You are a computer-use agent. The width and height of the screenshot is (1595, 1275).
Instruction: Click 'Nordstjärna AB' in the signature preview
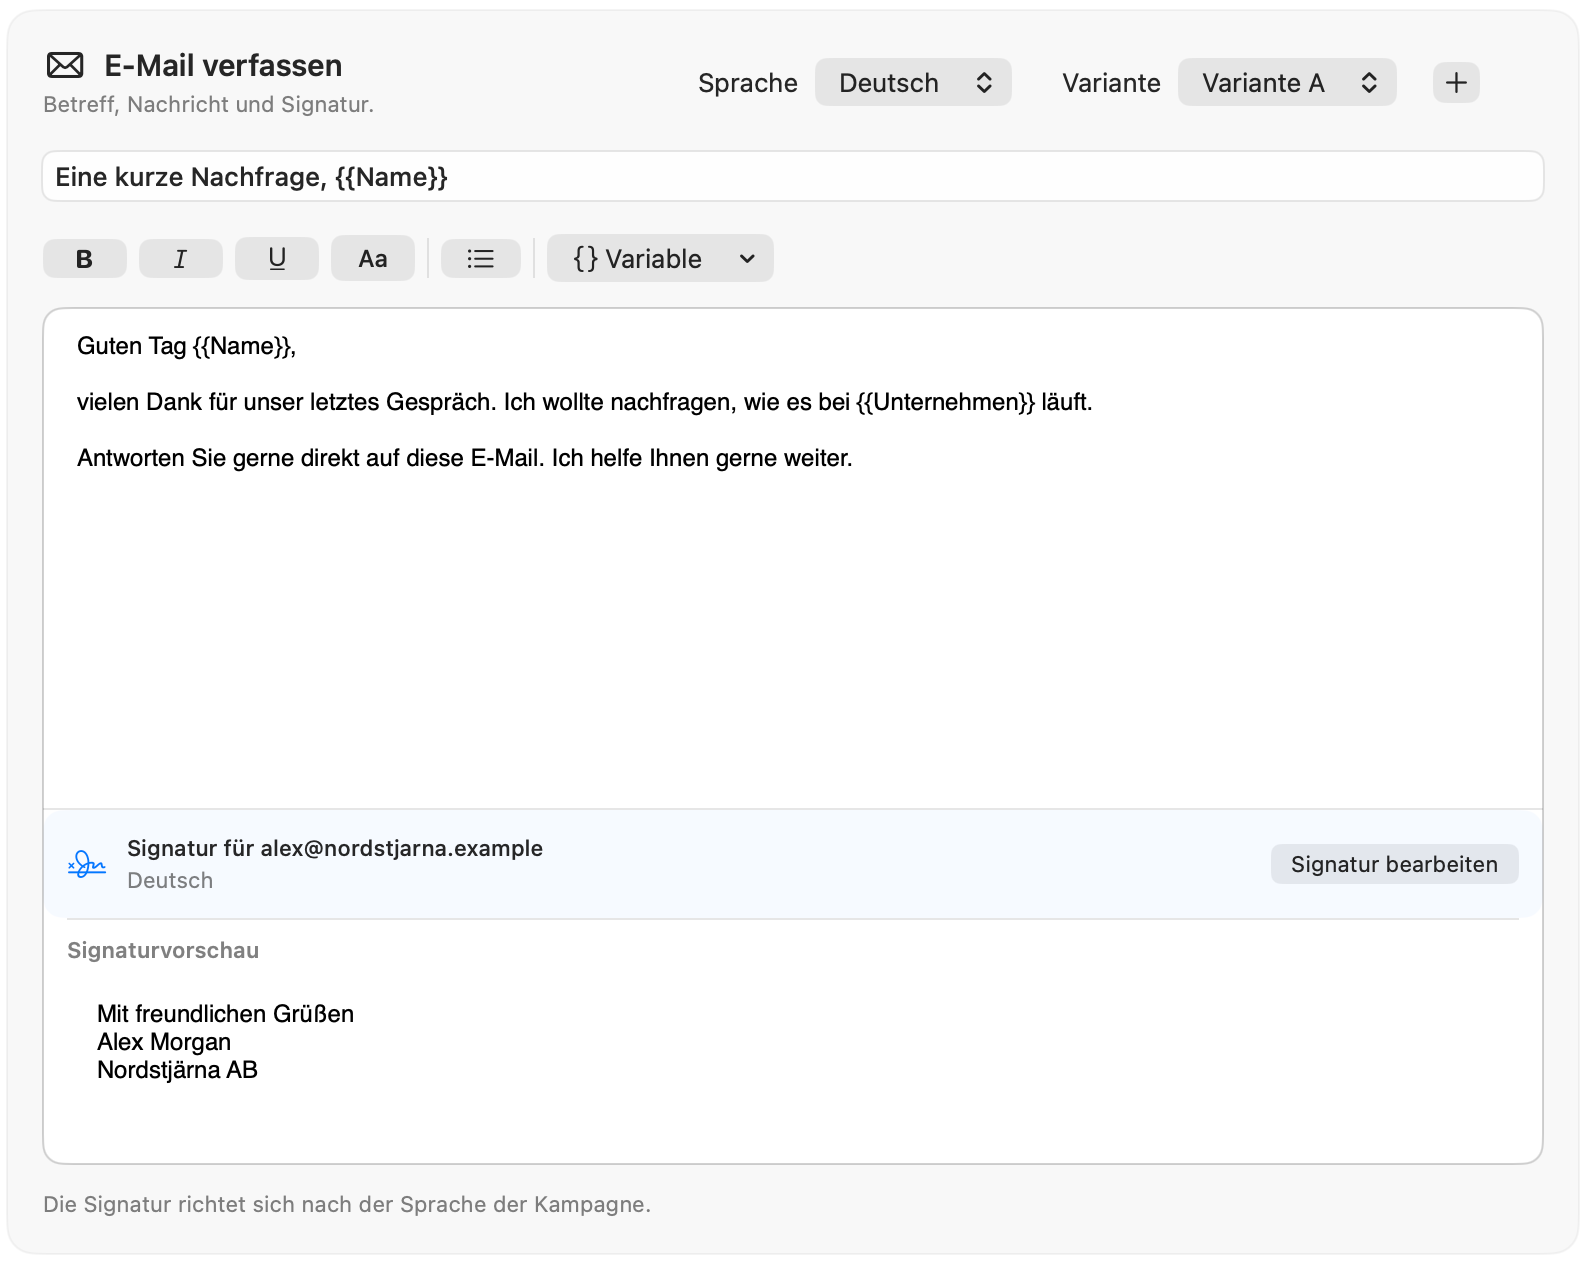click(x=178, y=1070)
